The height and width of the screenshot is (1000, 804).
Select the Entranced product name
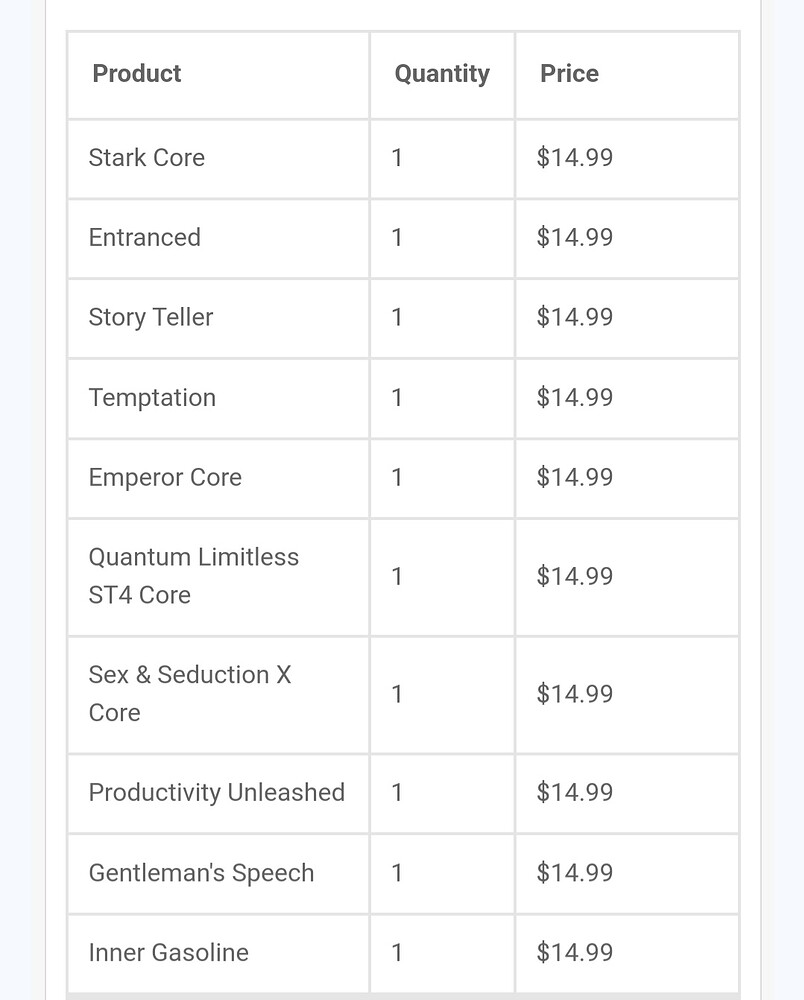145,237
